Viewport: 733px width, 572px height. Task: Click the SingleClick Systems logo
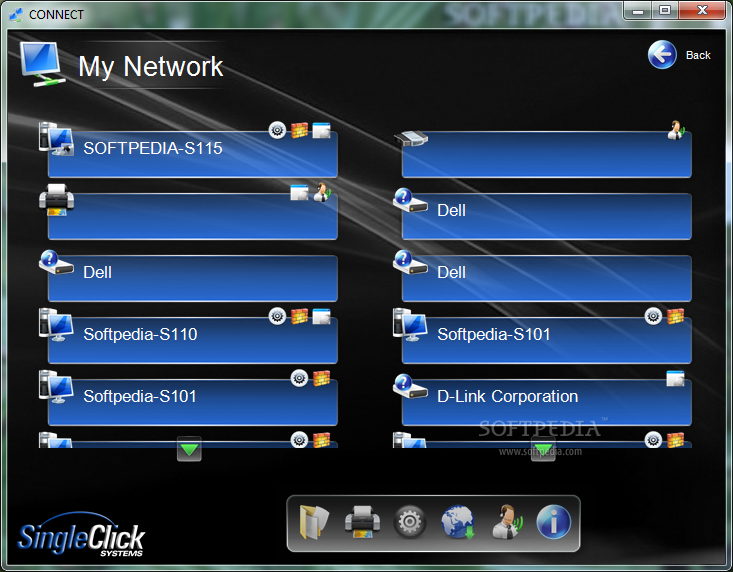tap(81, 535)
